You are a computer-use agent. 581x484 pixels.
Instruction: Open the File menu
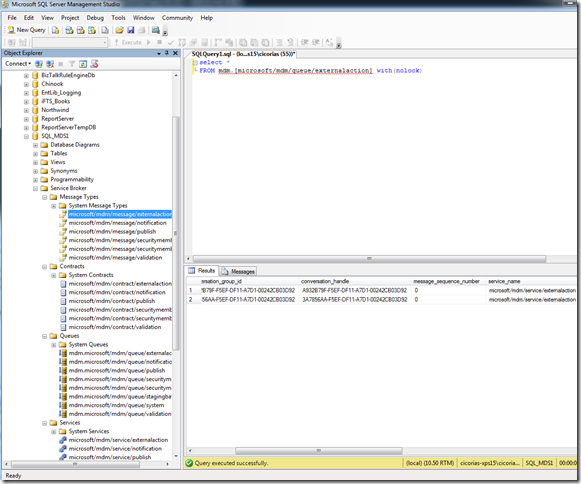12,18
